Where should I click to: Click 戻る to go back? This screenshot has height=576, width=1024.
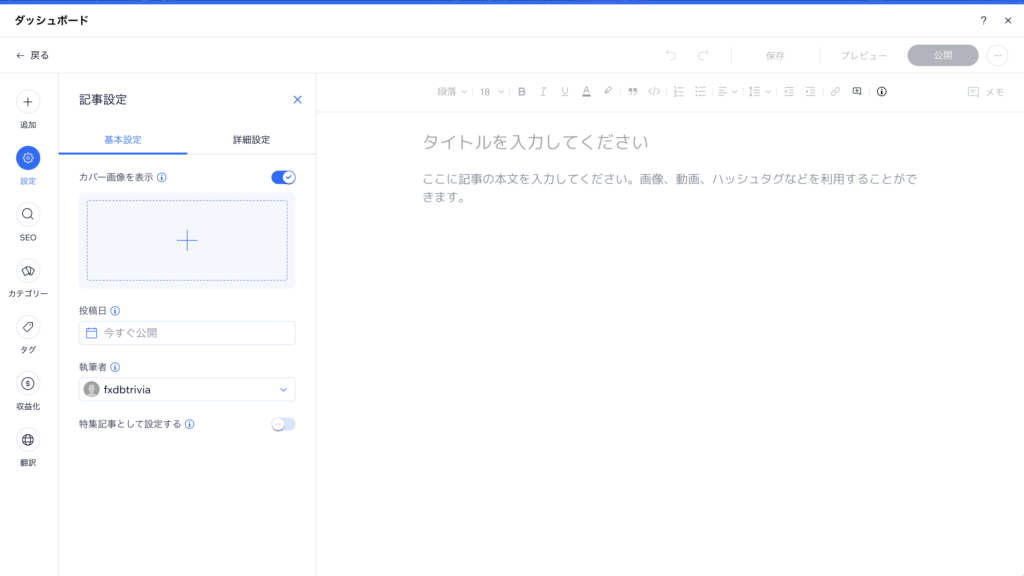[x=33, y=56]
